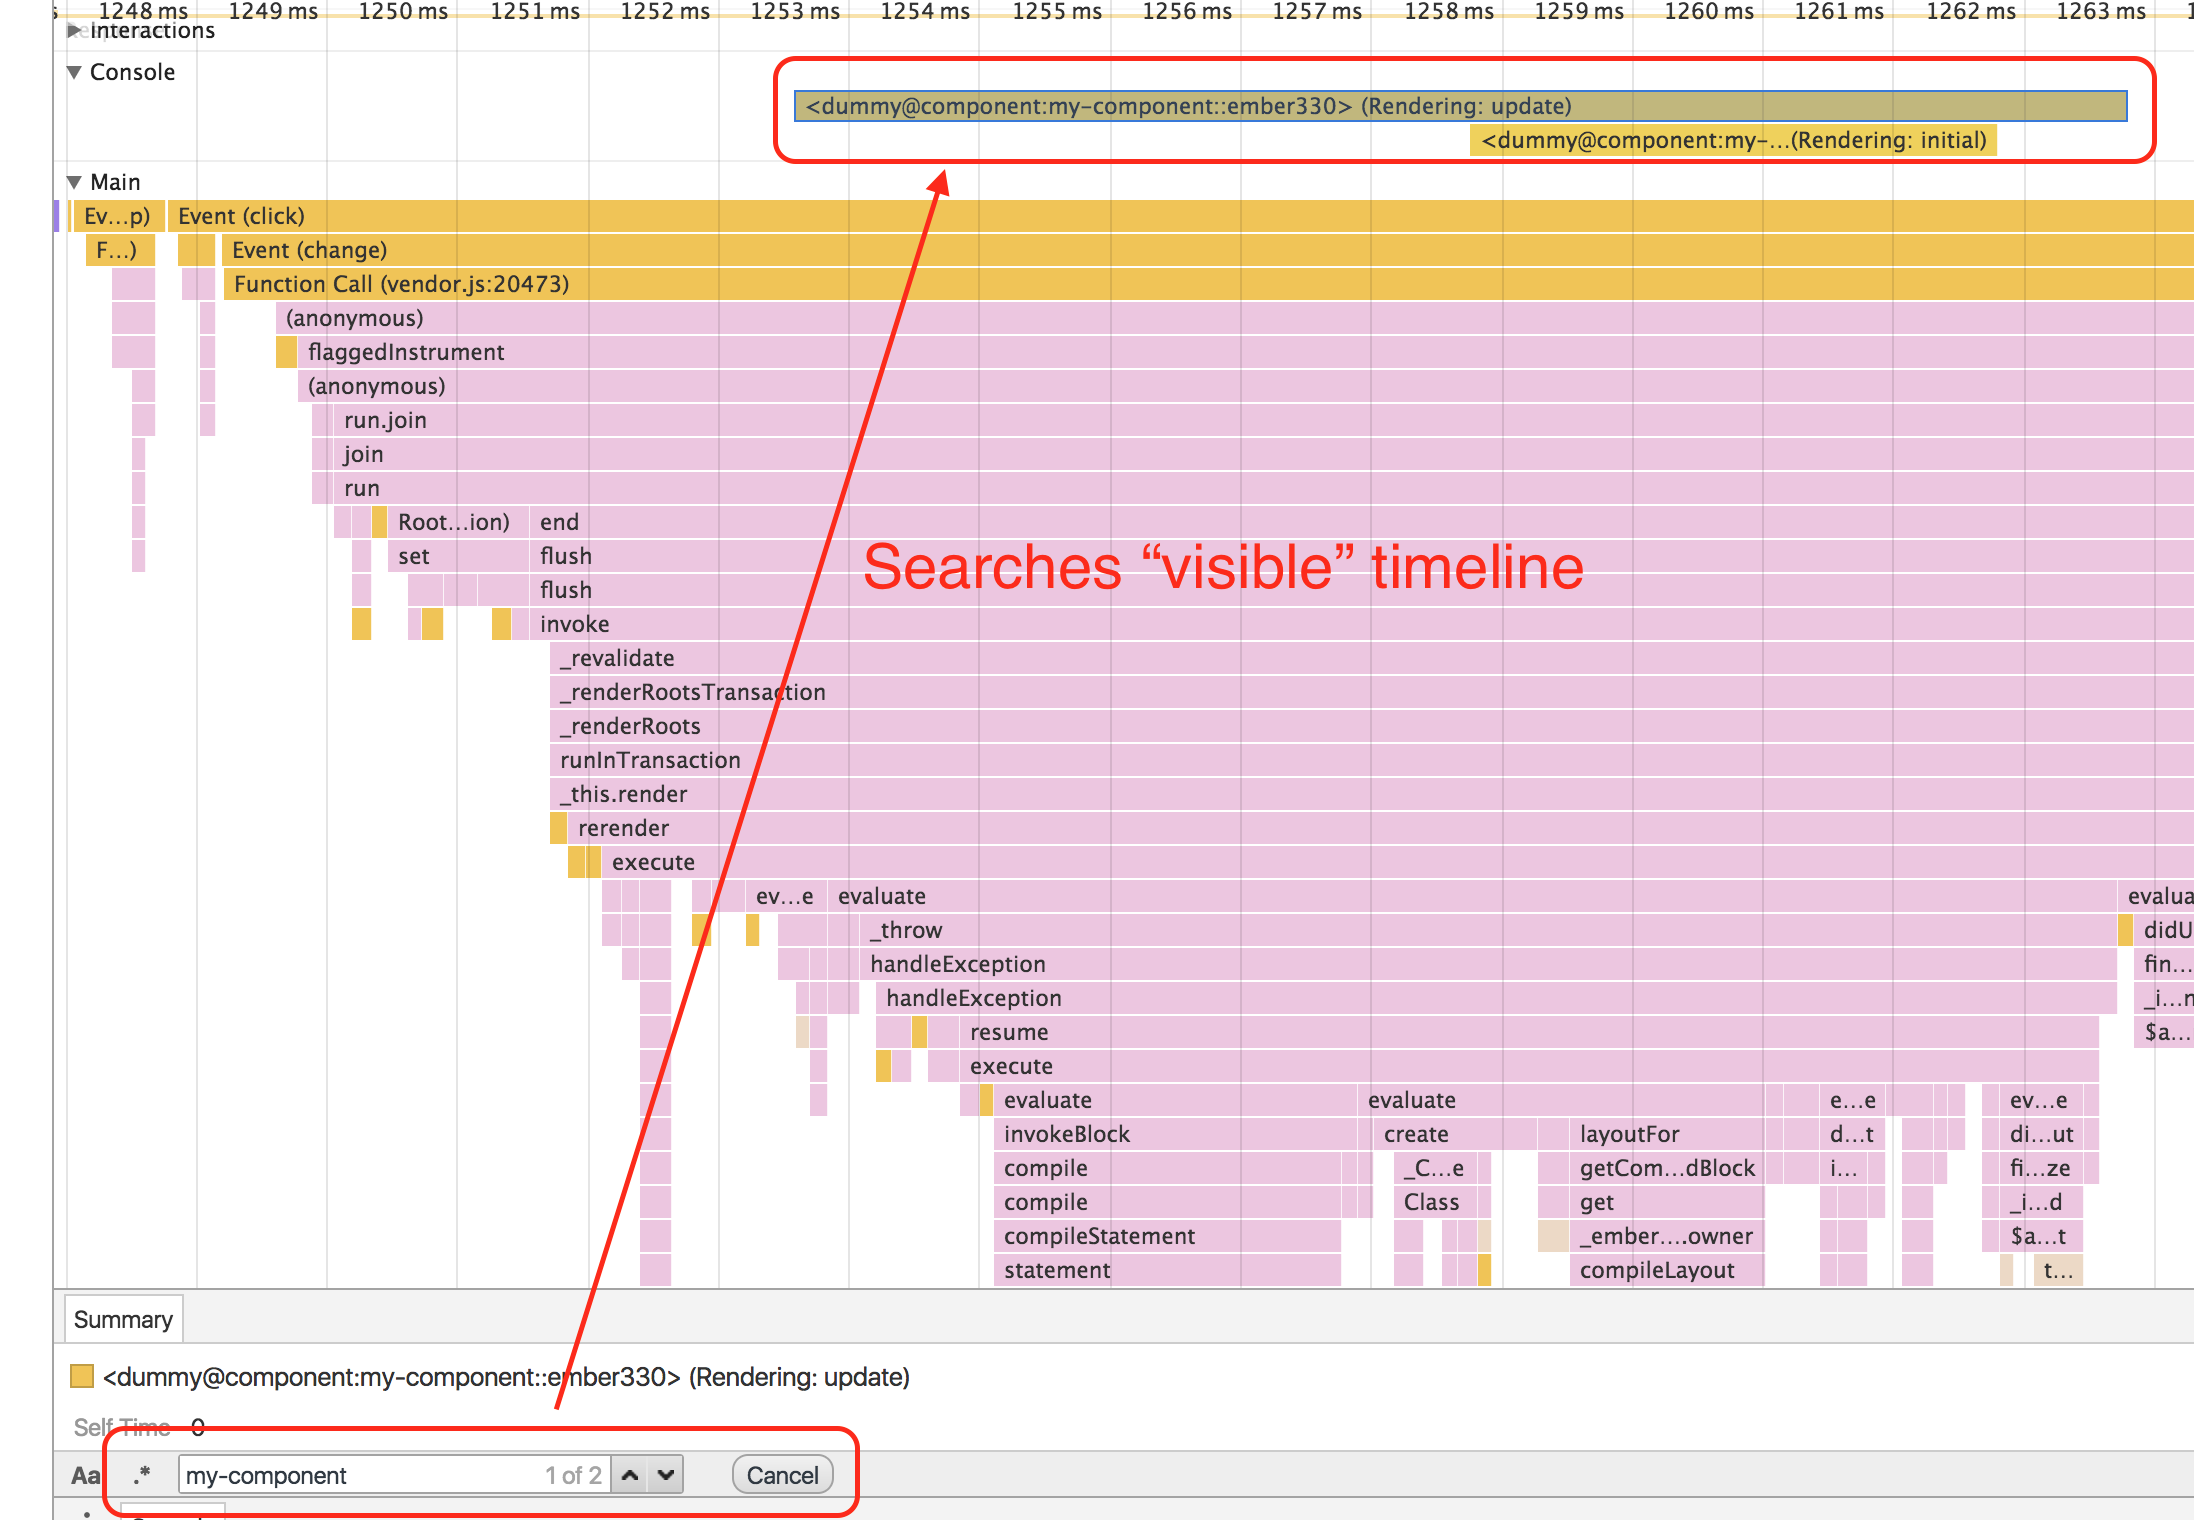Click the Cancel search button

pyautogui.click(x=782, y=1475)
